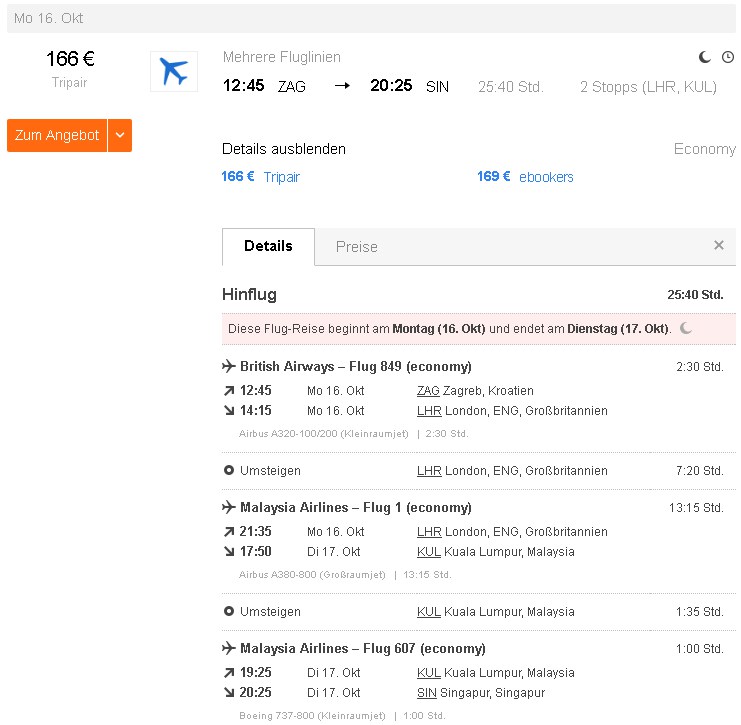The image size is (741, 725).
Task: Click the arrival arrow icon at 17:50
Action: point(229,551)
